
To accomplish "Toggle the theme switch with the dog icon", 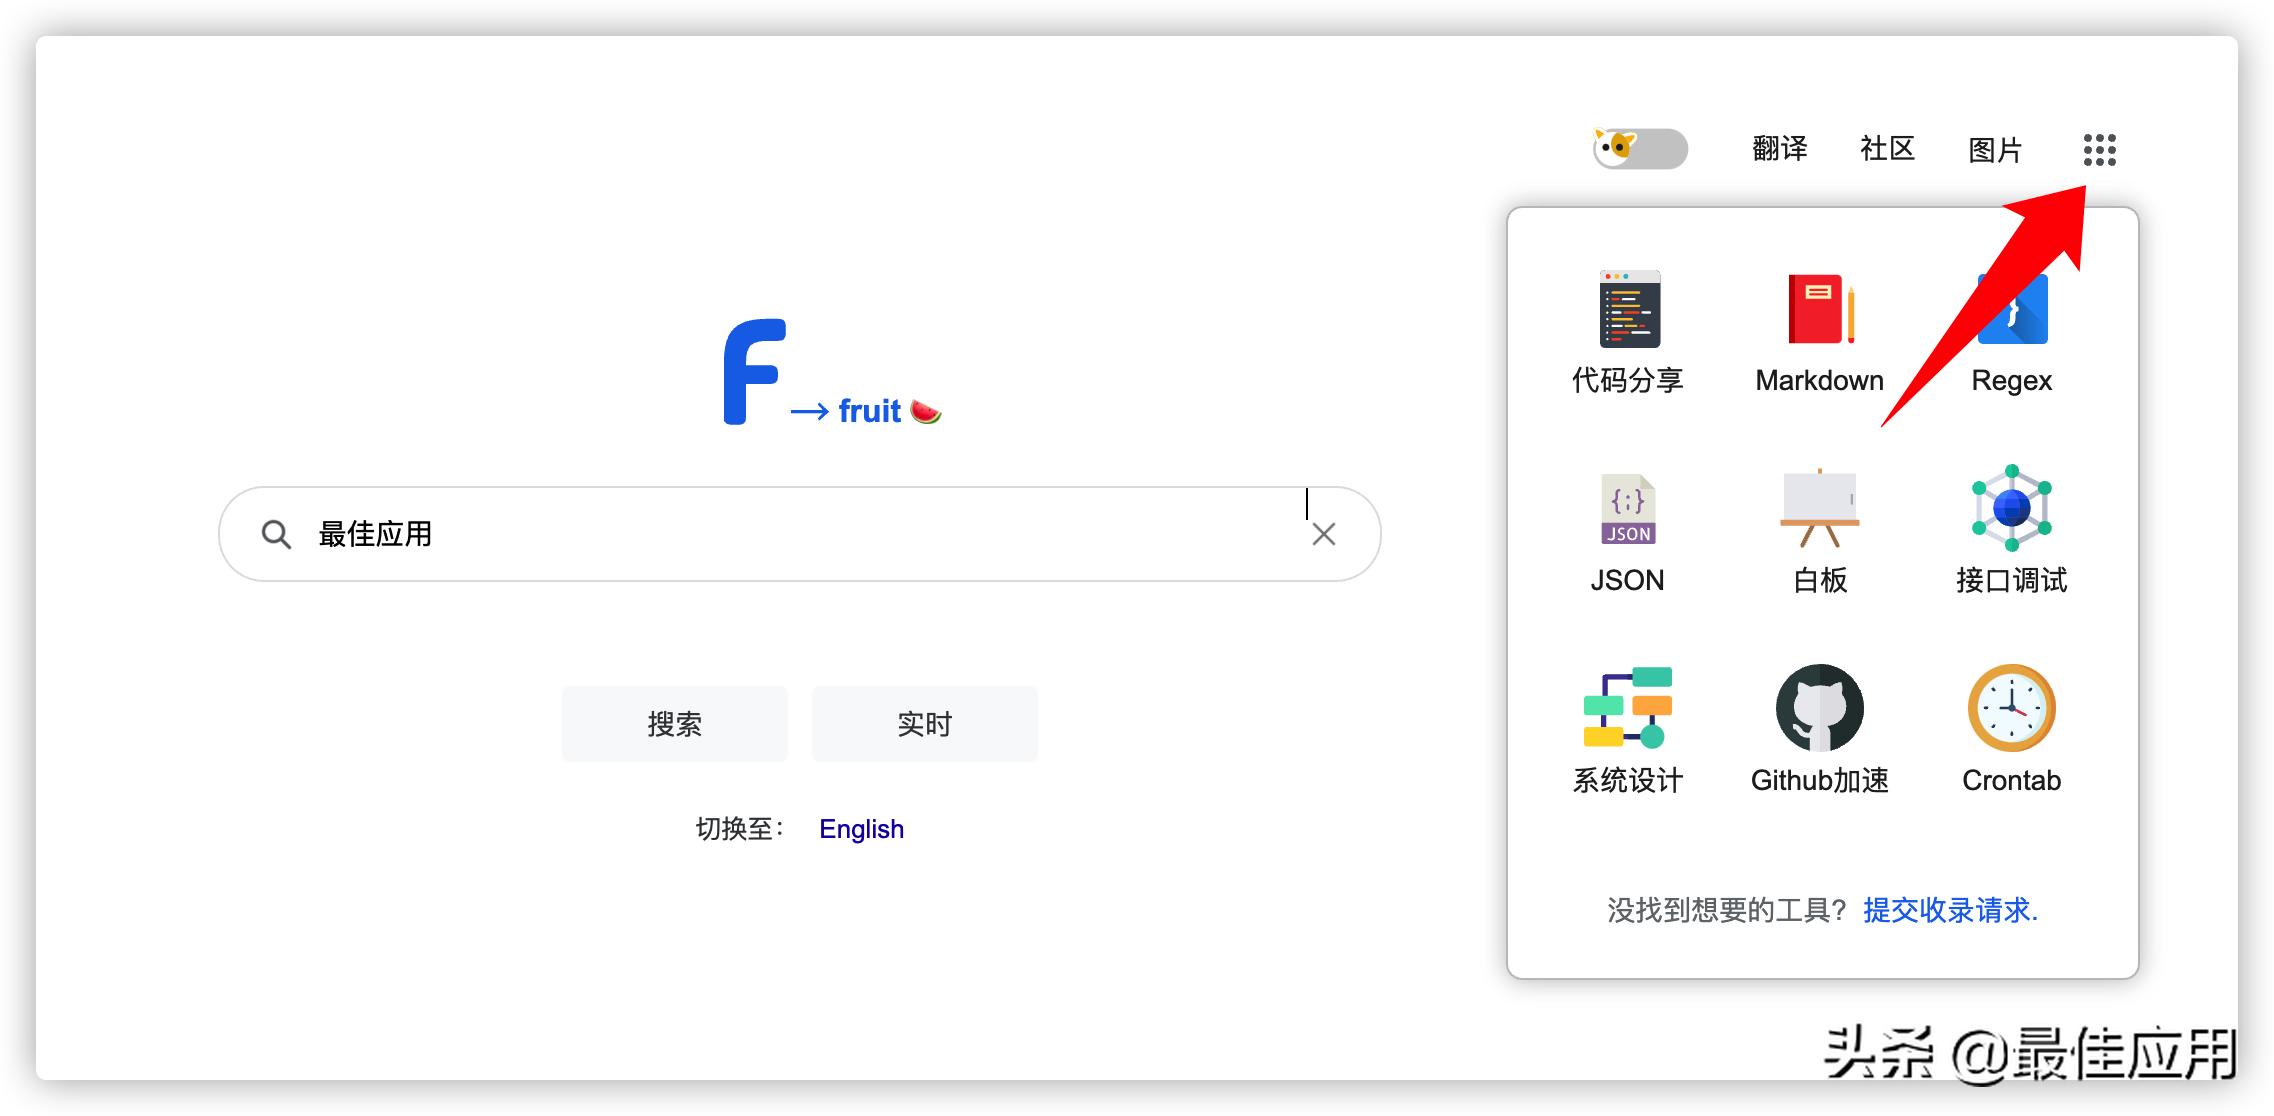I will pos(1638,148).
